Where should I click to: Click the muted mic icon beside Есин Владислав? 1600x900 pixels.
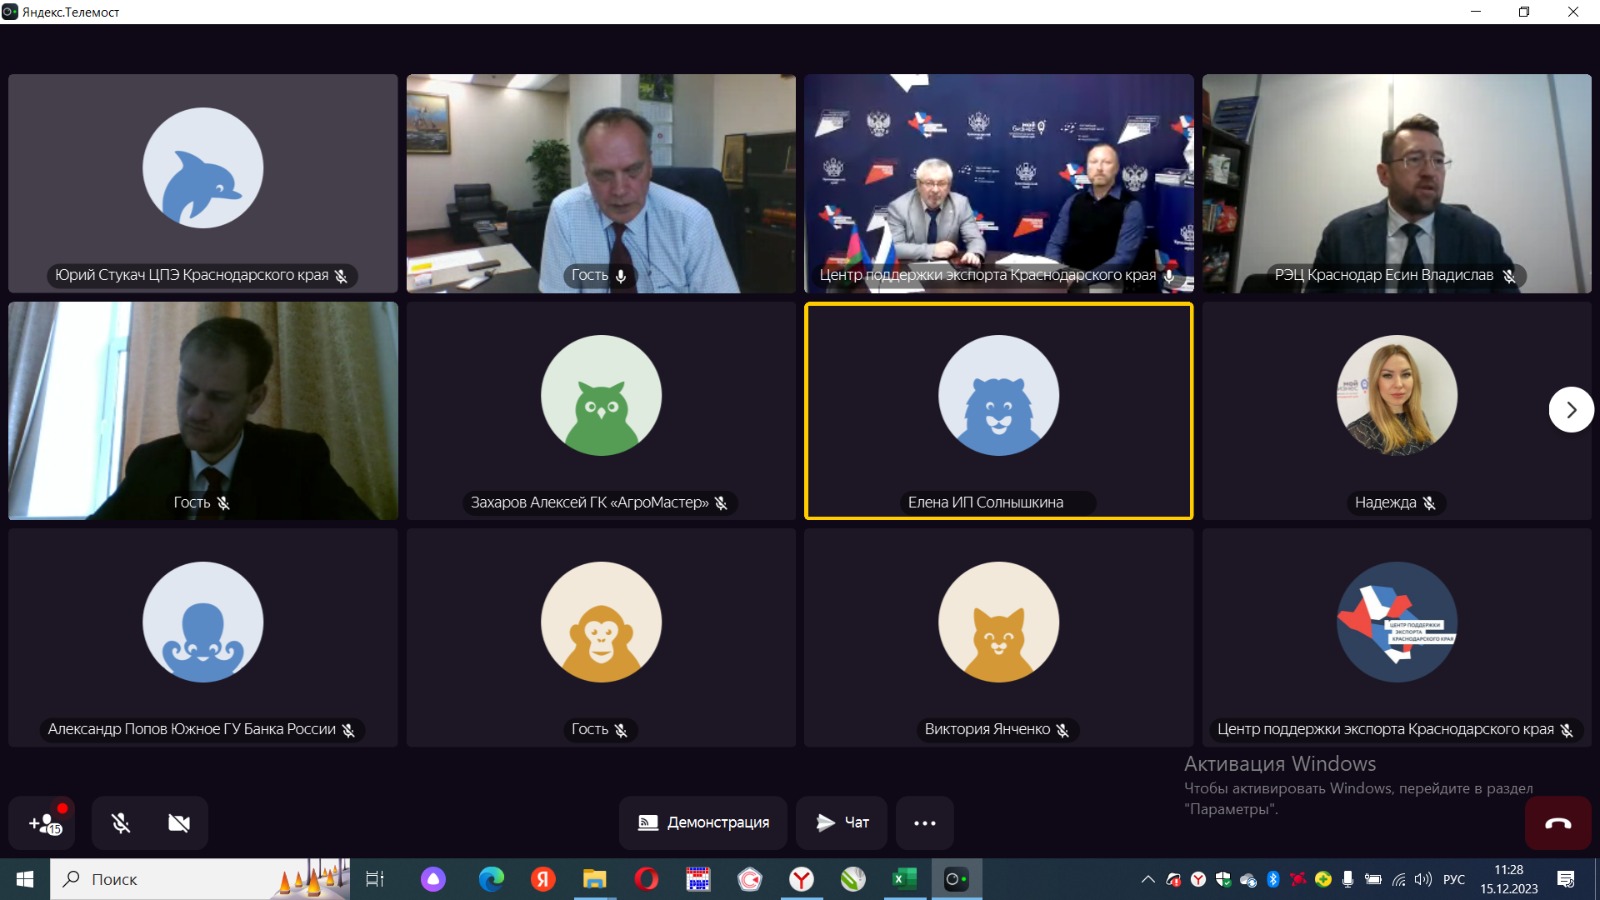point(1509,276)
